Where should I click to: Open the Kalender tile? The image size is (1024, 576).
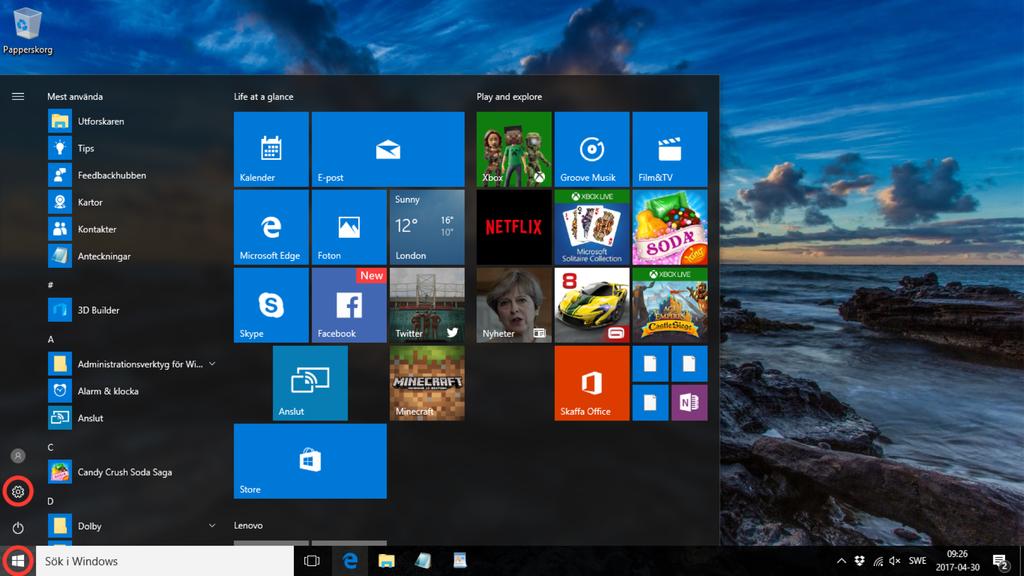coord(271,149)
